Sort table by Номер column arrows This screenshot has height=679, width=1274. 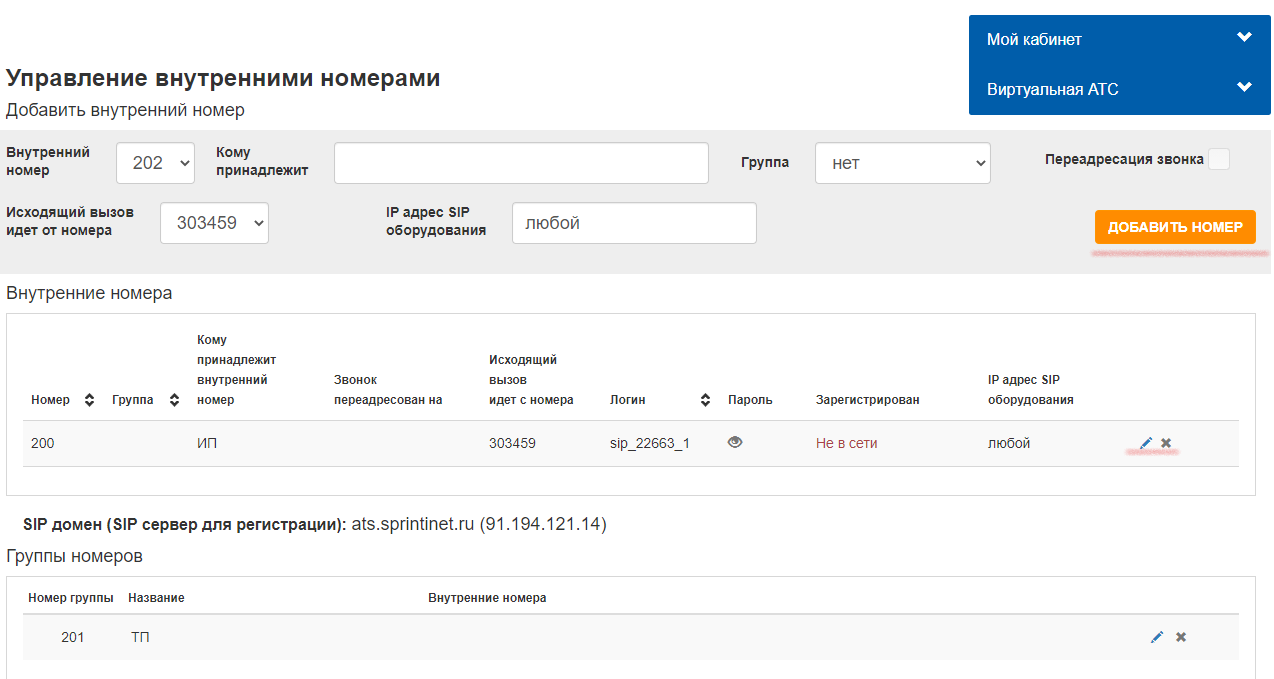(89, 400)
